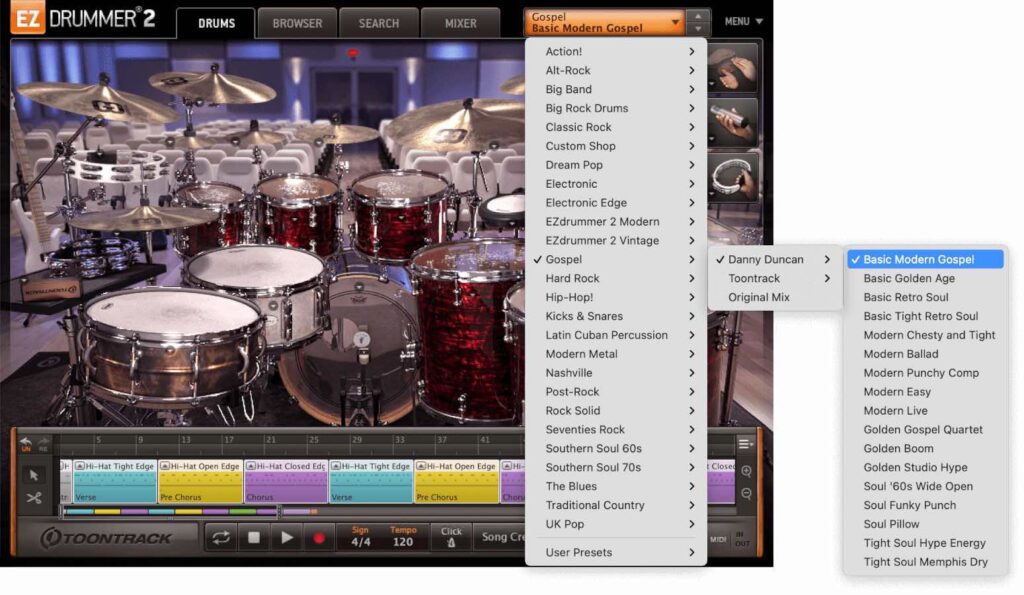
Task: Choose the Modern Punchy Comp preset
Action: pos(925,373)
